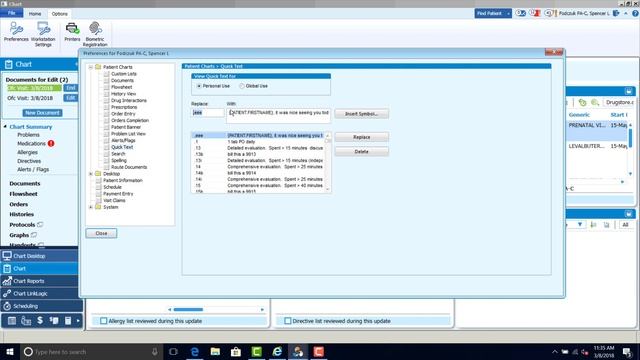Click the help question mark icon
This screenshot has width=640, height=360.
coord(635,13)
